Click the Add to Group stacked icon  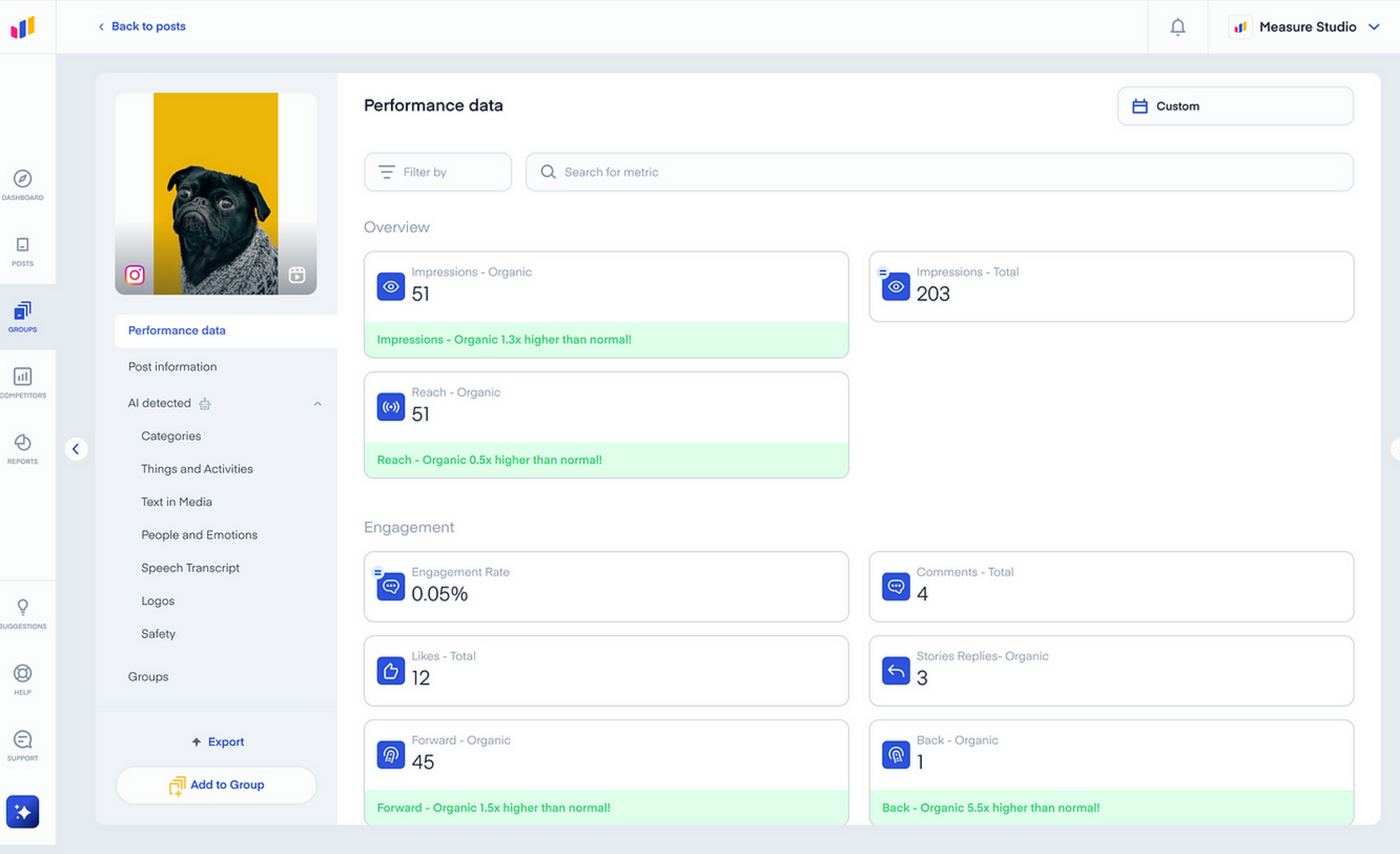coord(177,786)
